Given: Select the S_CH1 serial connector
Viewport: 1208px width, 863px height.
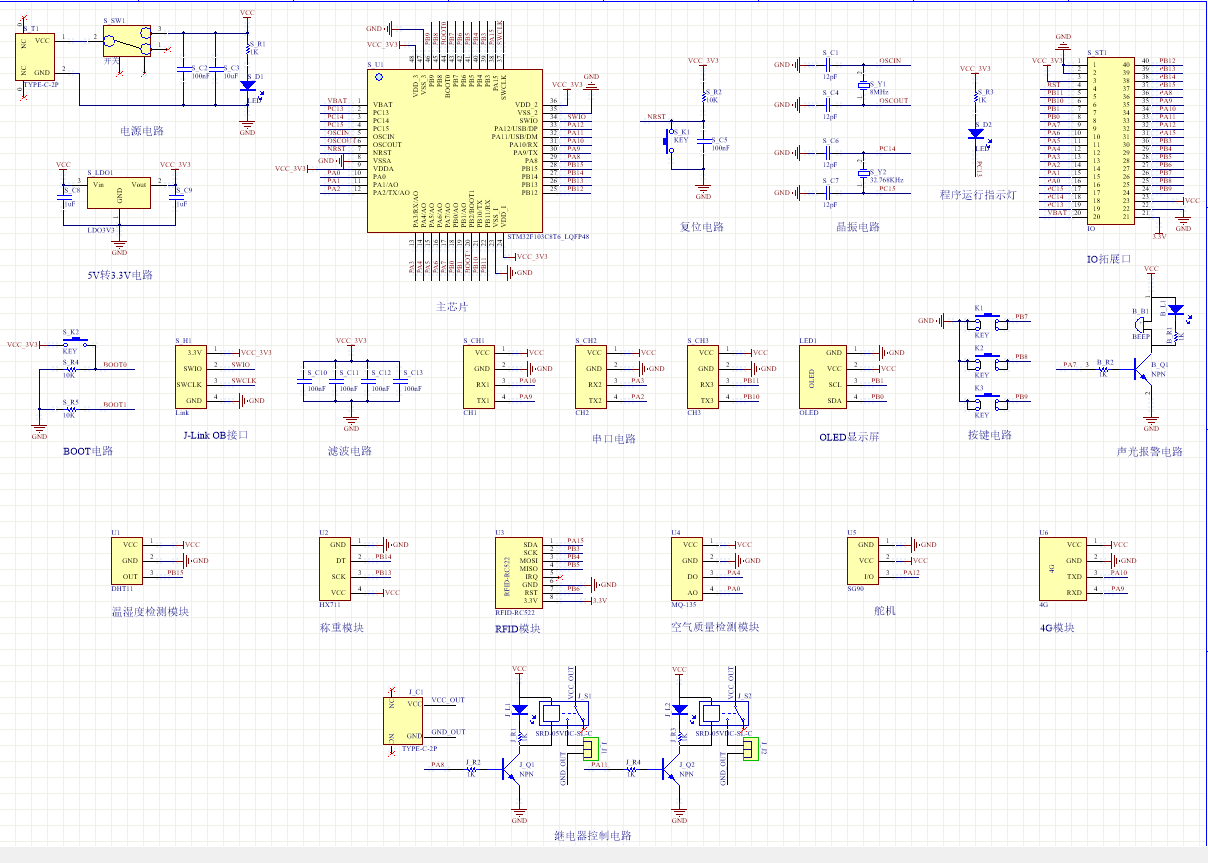Looking at the screenshot, I should [481, 377].
